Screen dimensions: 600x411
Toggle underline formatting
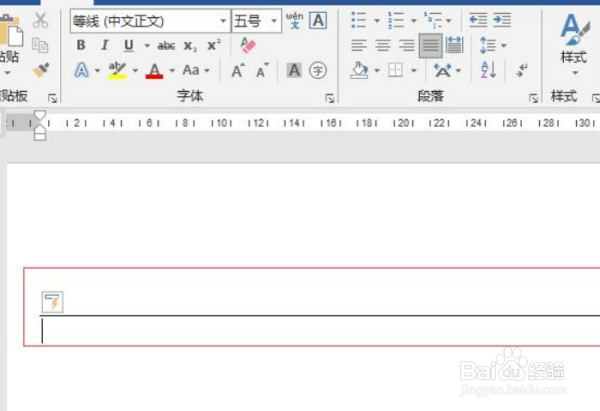(x=129, y=46)
